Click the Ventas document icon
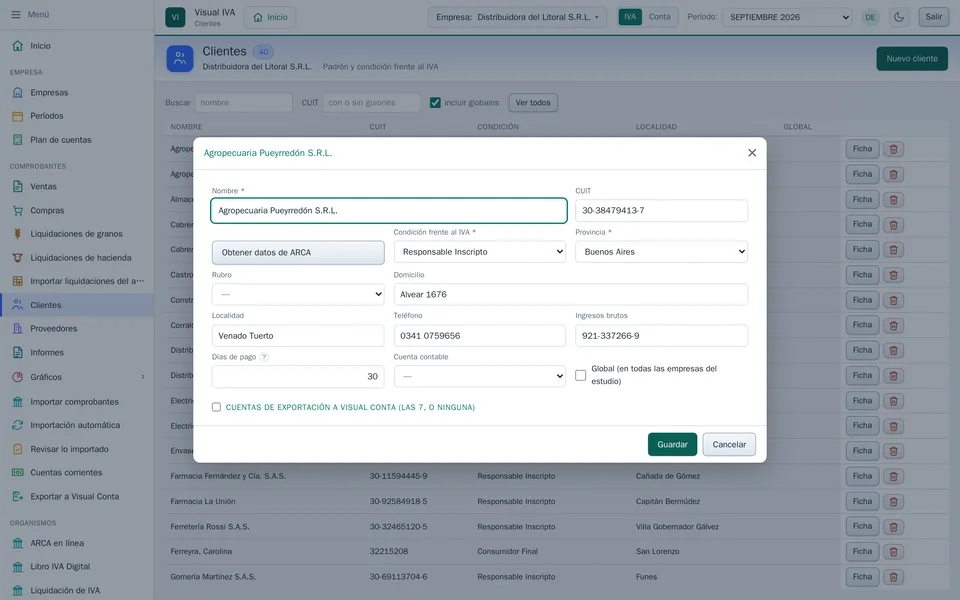 (18, 187)
